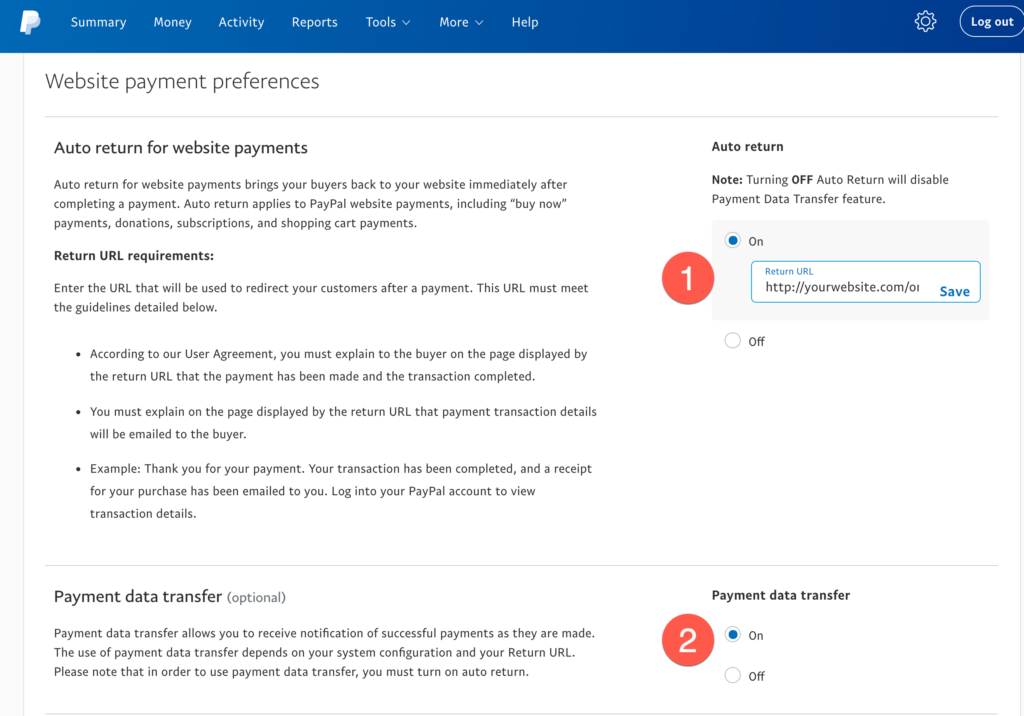Open the Money section
The height and width of the screenshot is (716, 1024).
(x=172, y=22)
